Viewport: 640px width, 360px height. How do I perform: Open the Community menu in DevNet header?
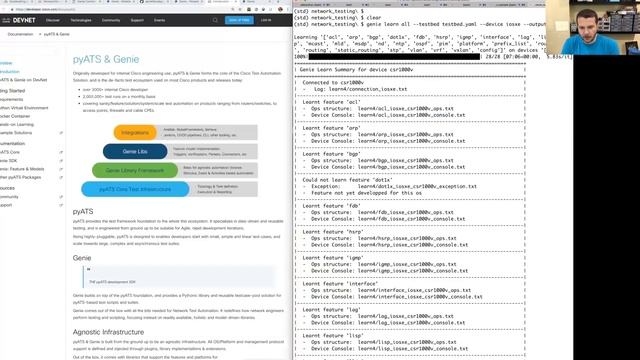tap(111, 20)
